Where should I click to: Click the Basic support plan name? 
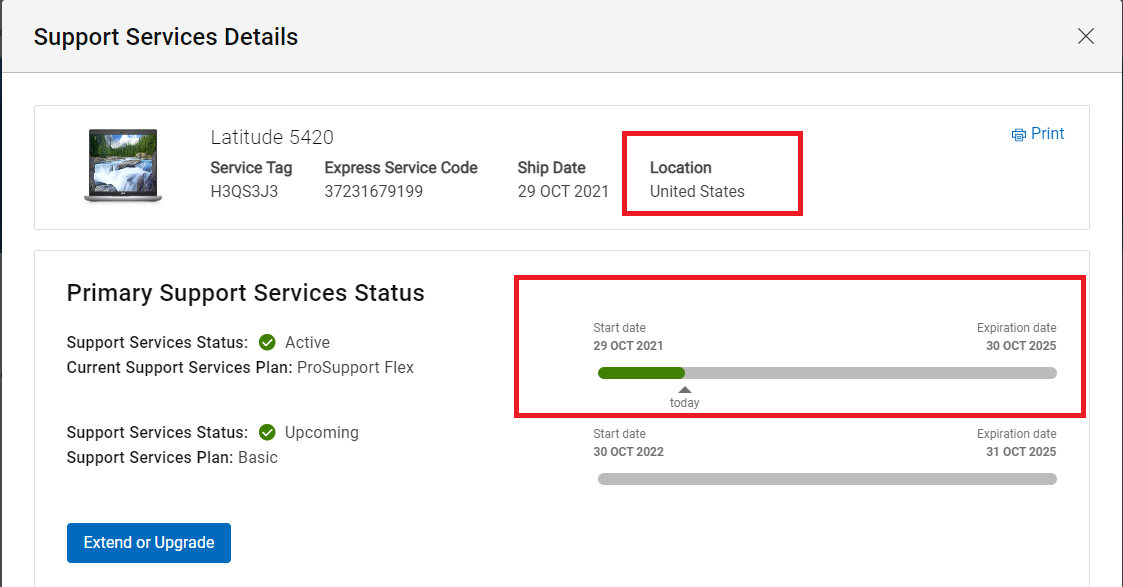[x=257, y=457]
